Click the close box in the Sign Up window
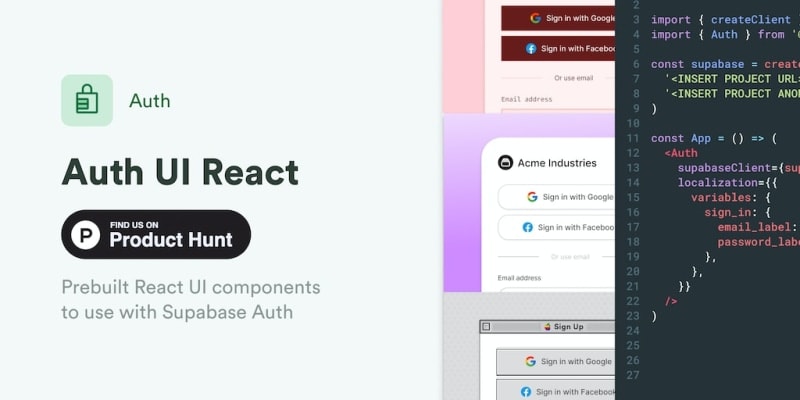Screen dimensions: 800x400 (486, 327)
